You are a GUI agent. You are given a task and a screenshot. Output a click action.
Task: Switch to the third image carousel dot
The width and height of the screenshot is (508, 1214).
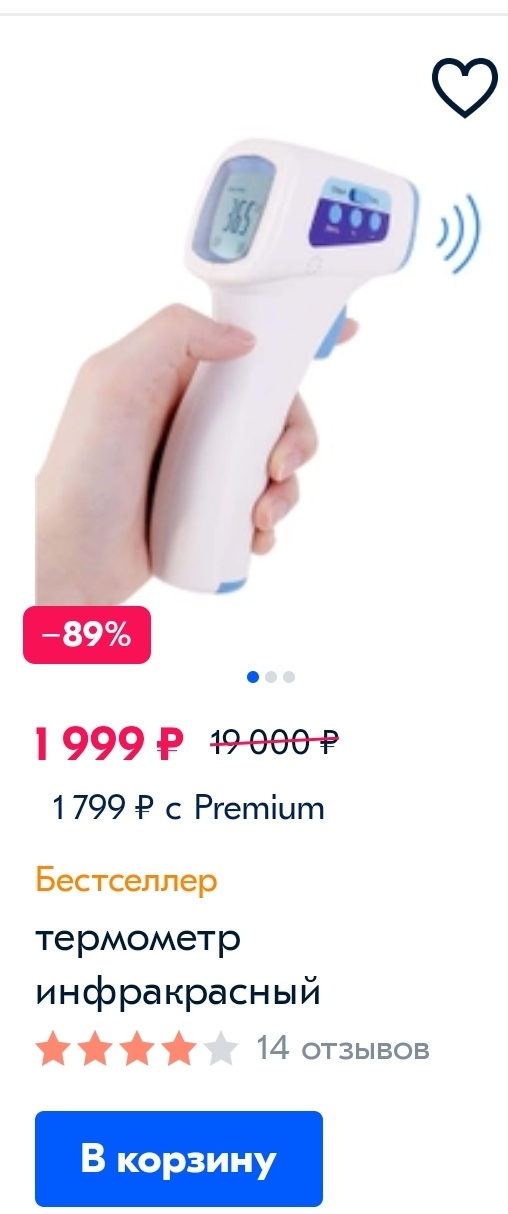[x=289, y=677]
